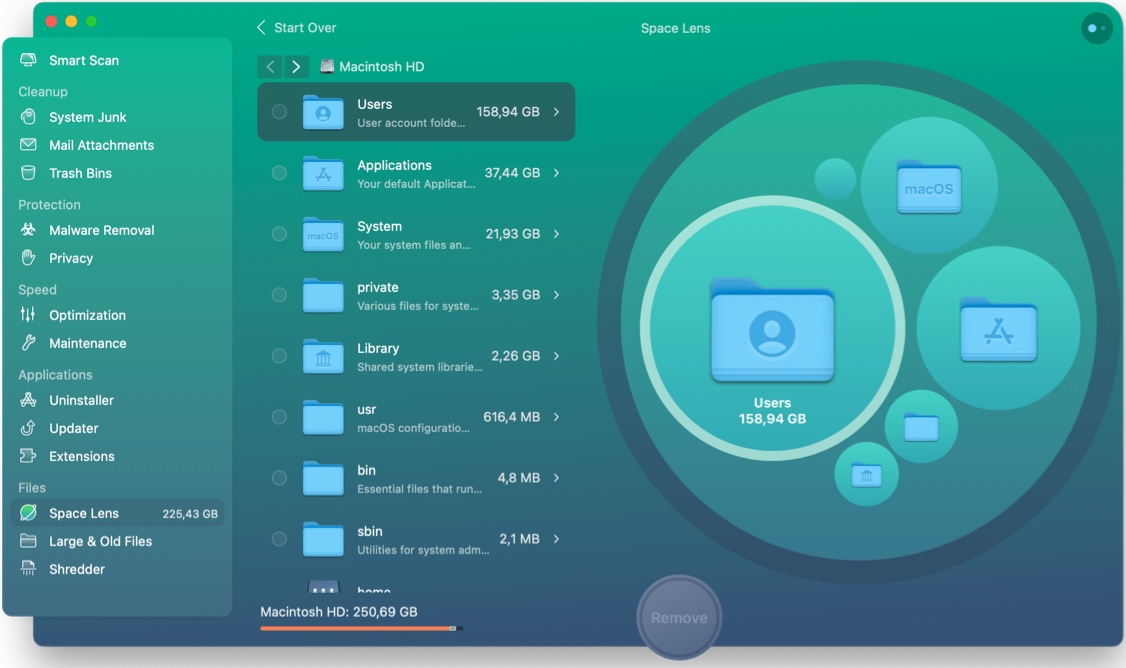Expand the sbin folder with its chevron
1126x668 pixels.
click(x=557, y=539)
